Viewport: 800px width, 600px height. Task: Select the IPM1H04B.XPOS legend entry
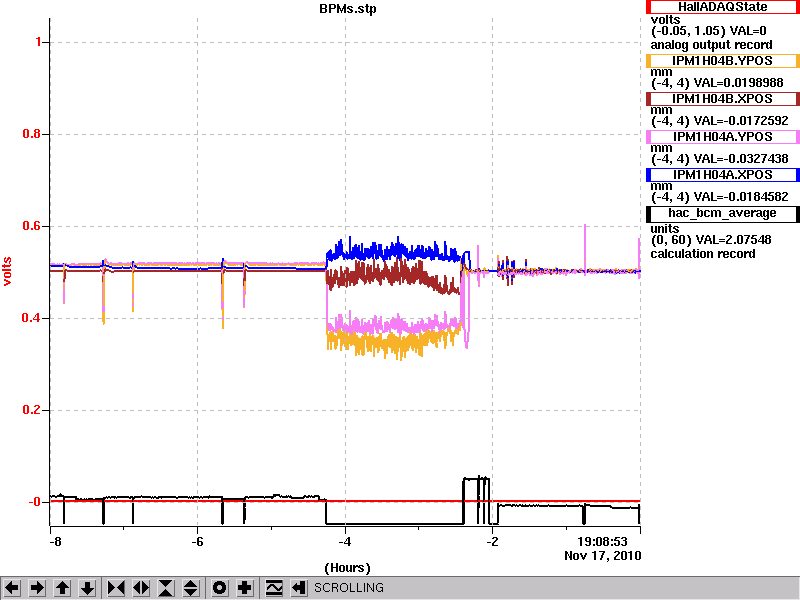(722, 98)
